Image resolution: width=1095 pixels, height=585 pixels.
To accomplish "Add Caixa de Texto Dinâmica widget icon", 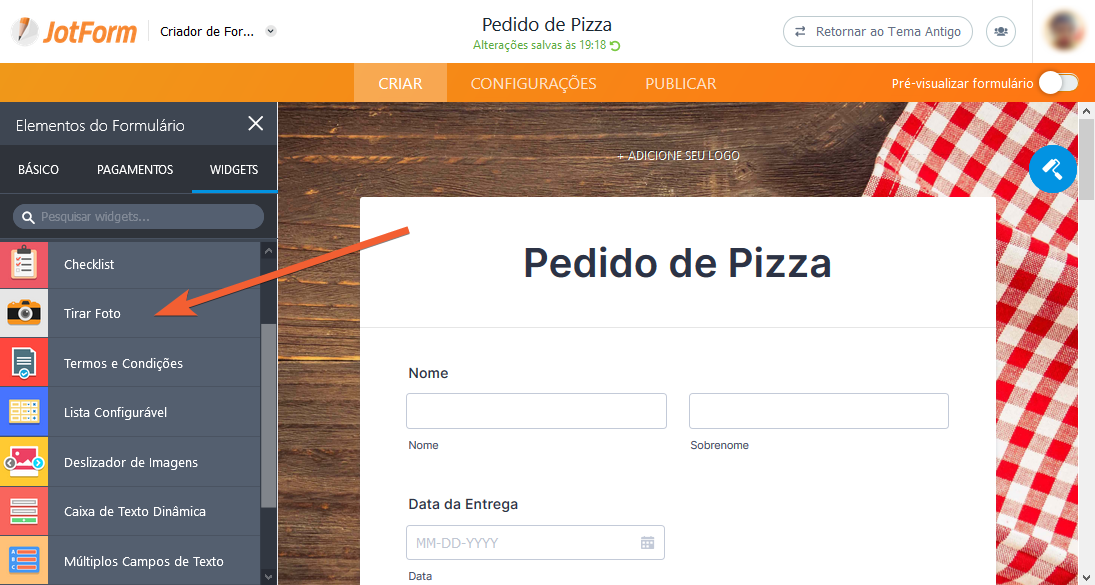I will point(24,511).
